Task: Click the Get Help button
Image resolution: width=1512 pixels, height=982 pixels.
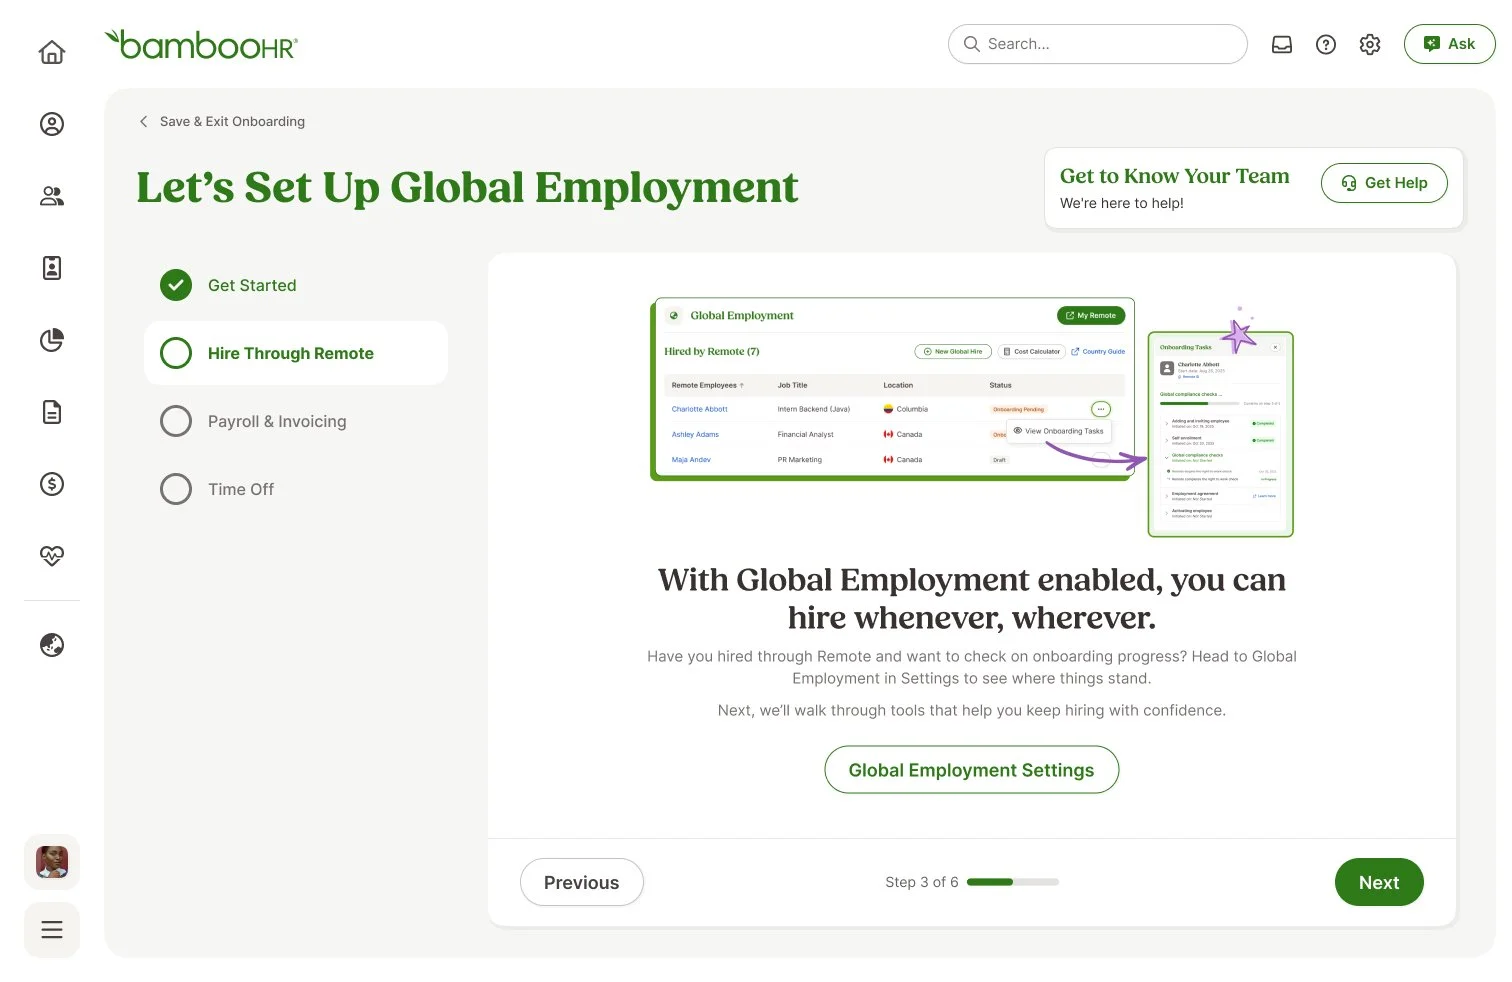Action: click(1384, 183)
